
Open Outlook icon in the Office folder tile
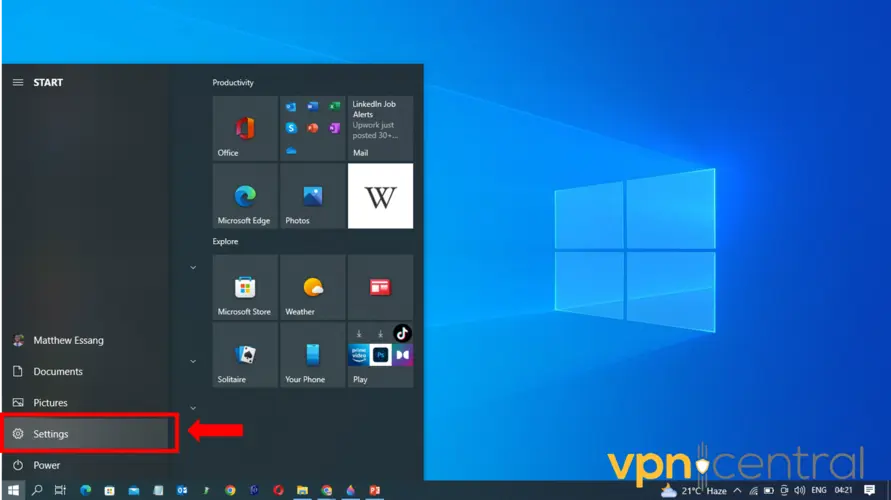[291, 106]
